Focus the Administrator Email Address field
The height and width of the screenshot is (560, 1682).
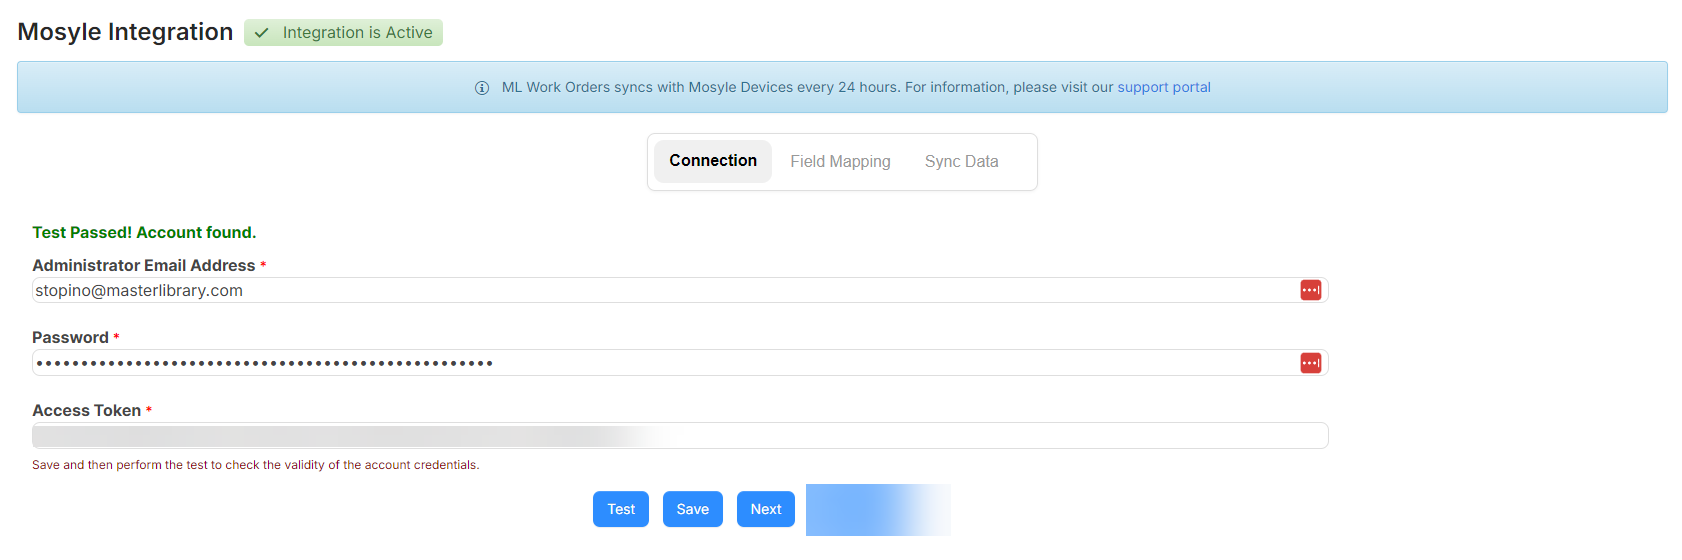point(680,290)
